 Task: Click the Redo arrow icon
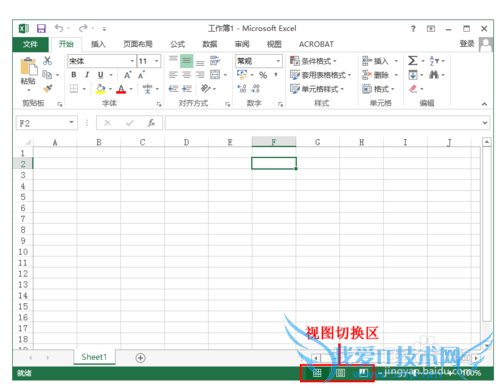(83, 28)
